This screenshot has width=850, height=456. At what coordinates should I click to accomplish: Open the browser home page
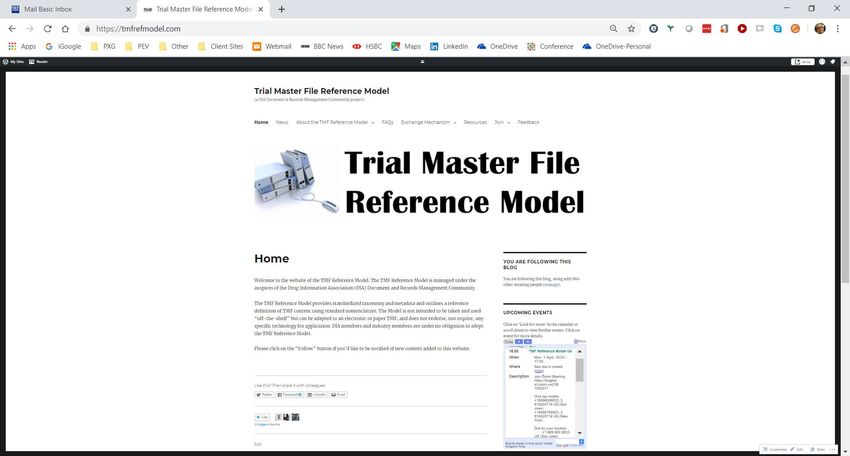point(65,29)
